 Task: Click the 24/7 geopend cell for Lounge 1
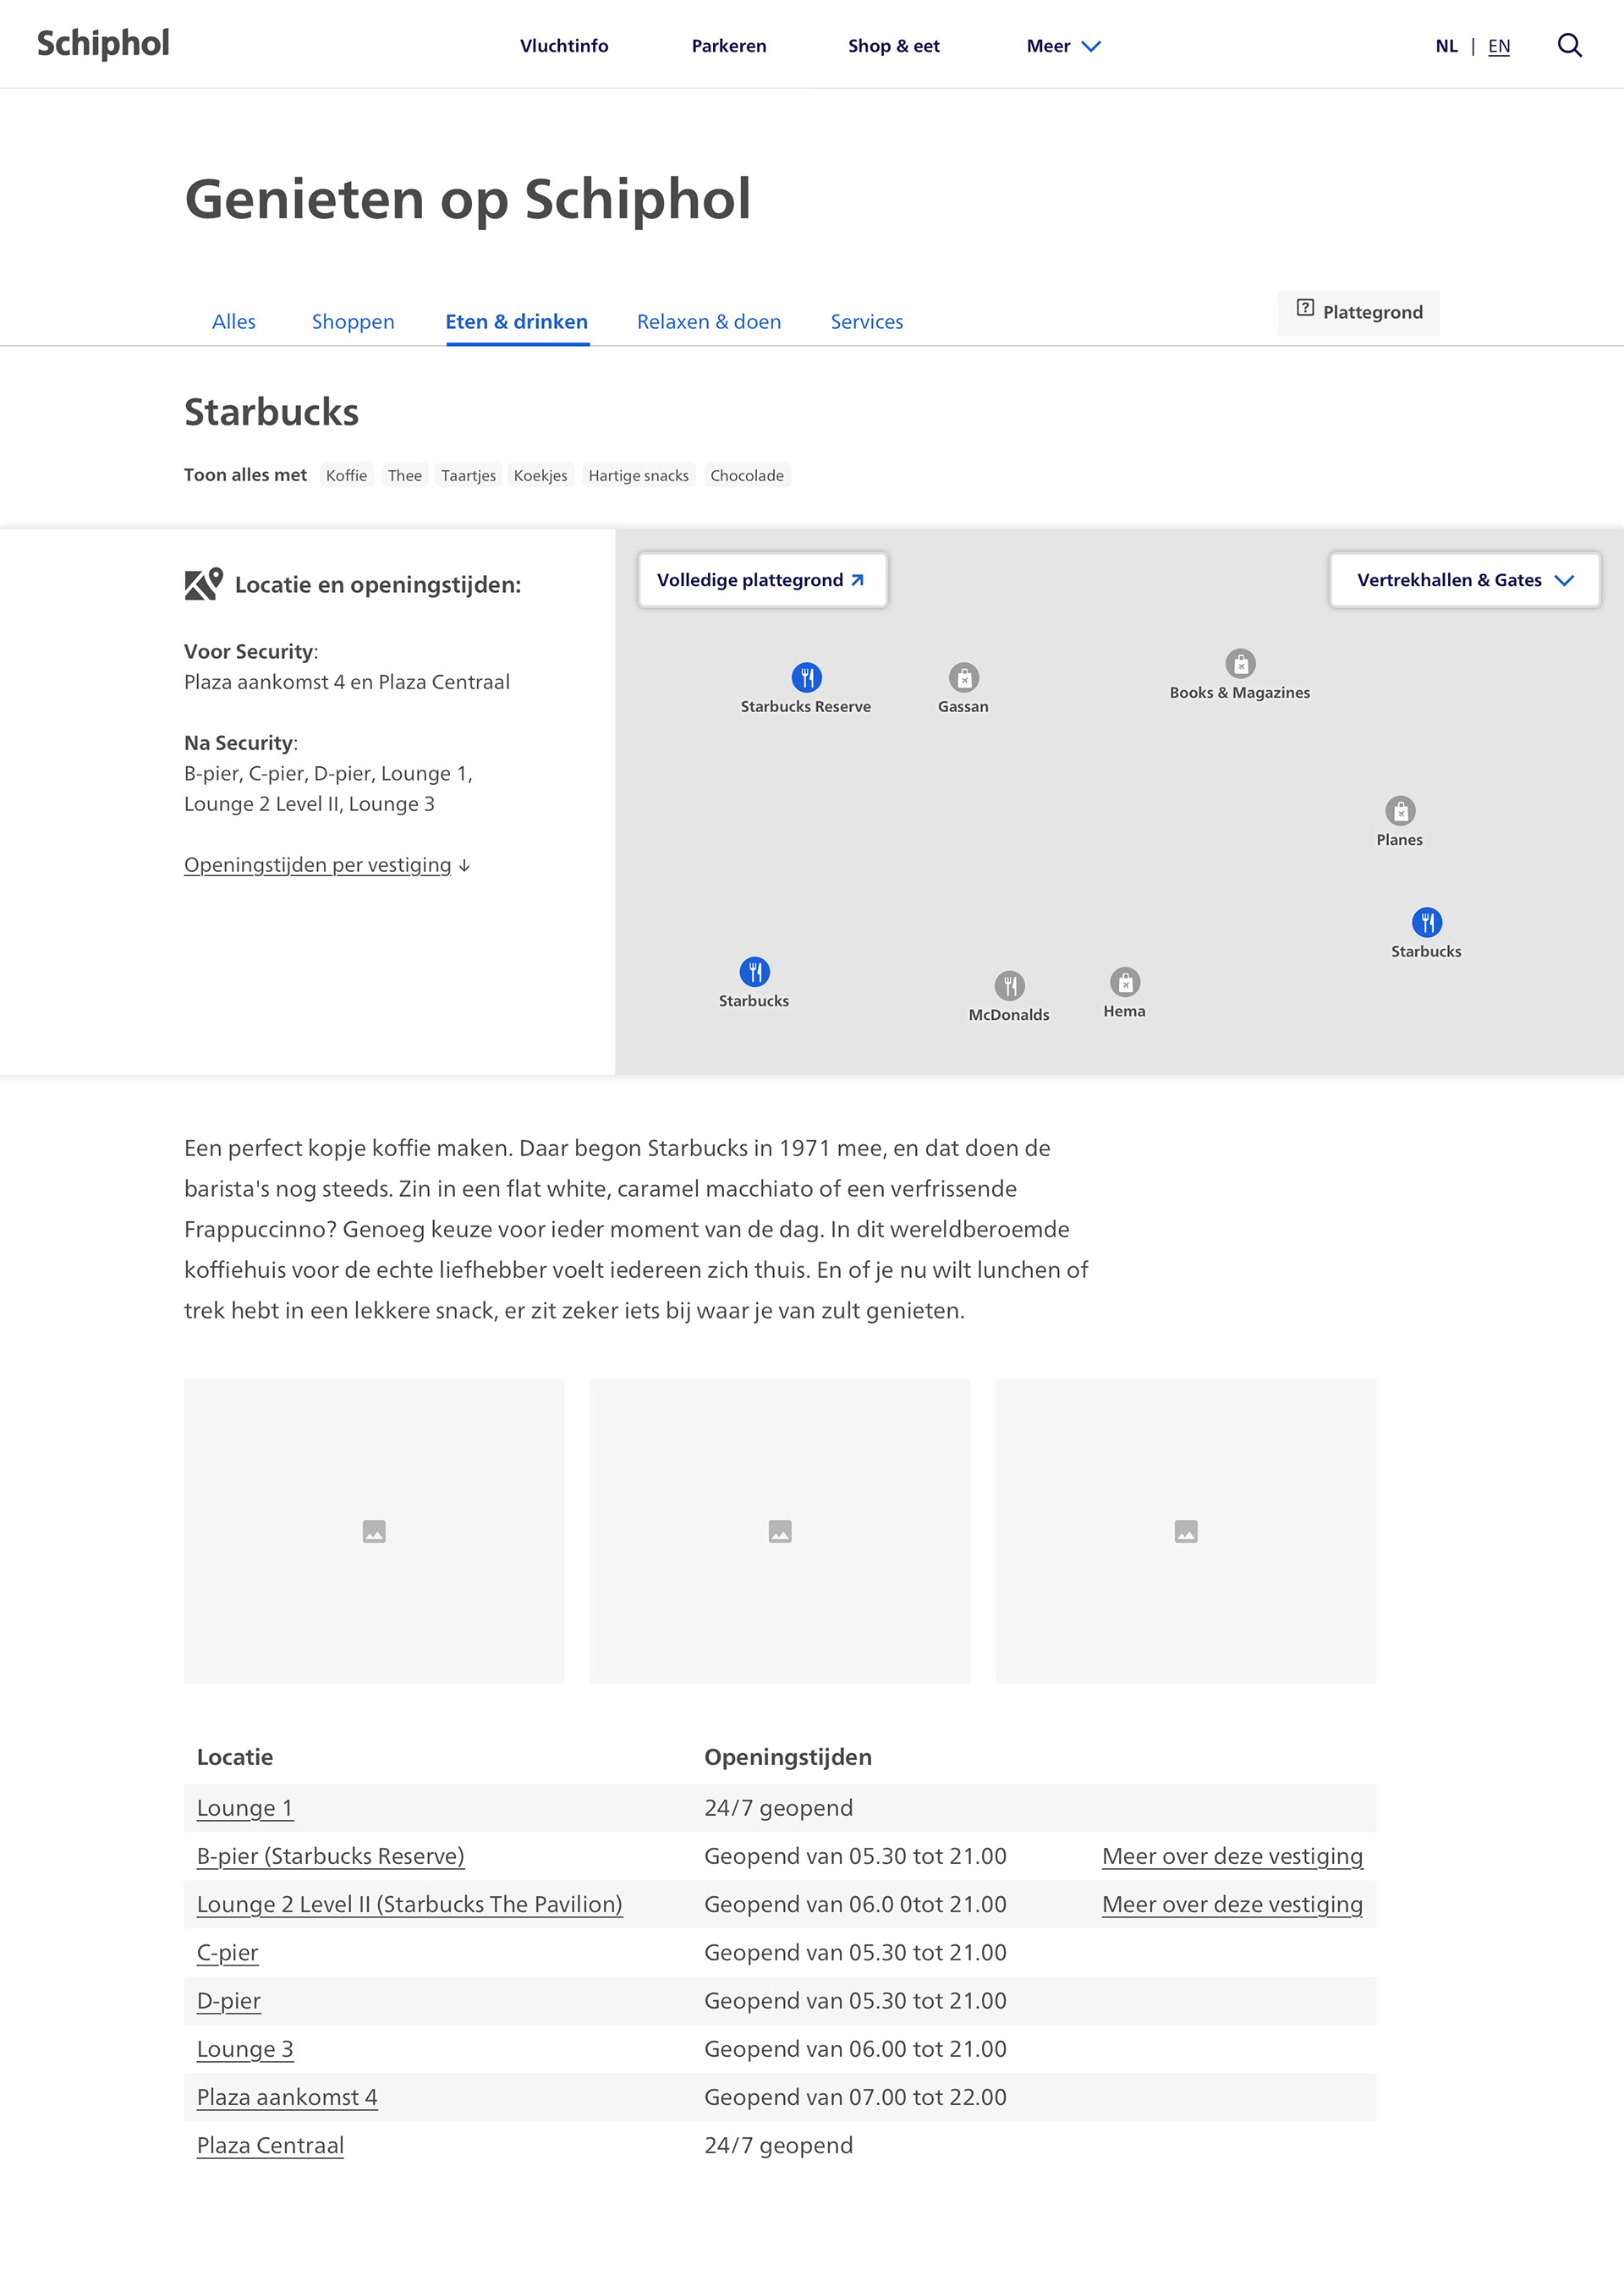[x=778, y=1808]
